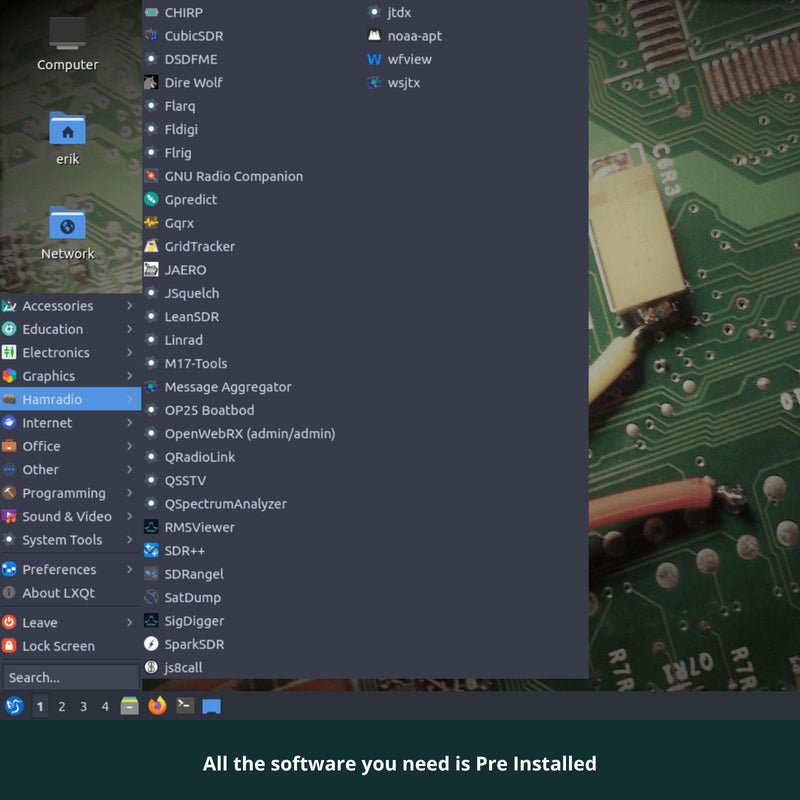This screenshot has height=800, width=800.
Task: Open js8call icon
Action: pyautogui.click(x=151, y=667)
